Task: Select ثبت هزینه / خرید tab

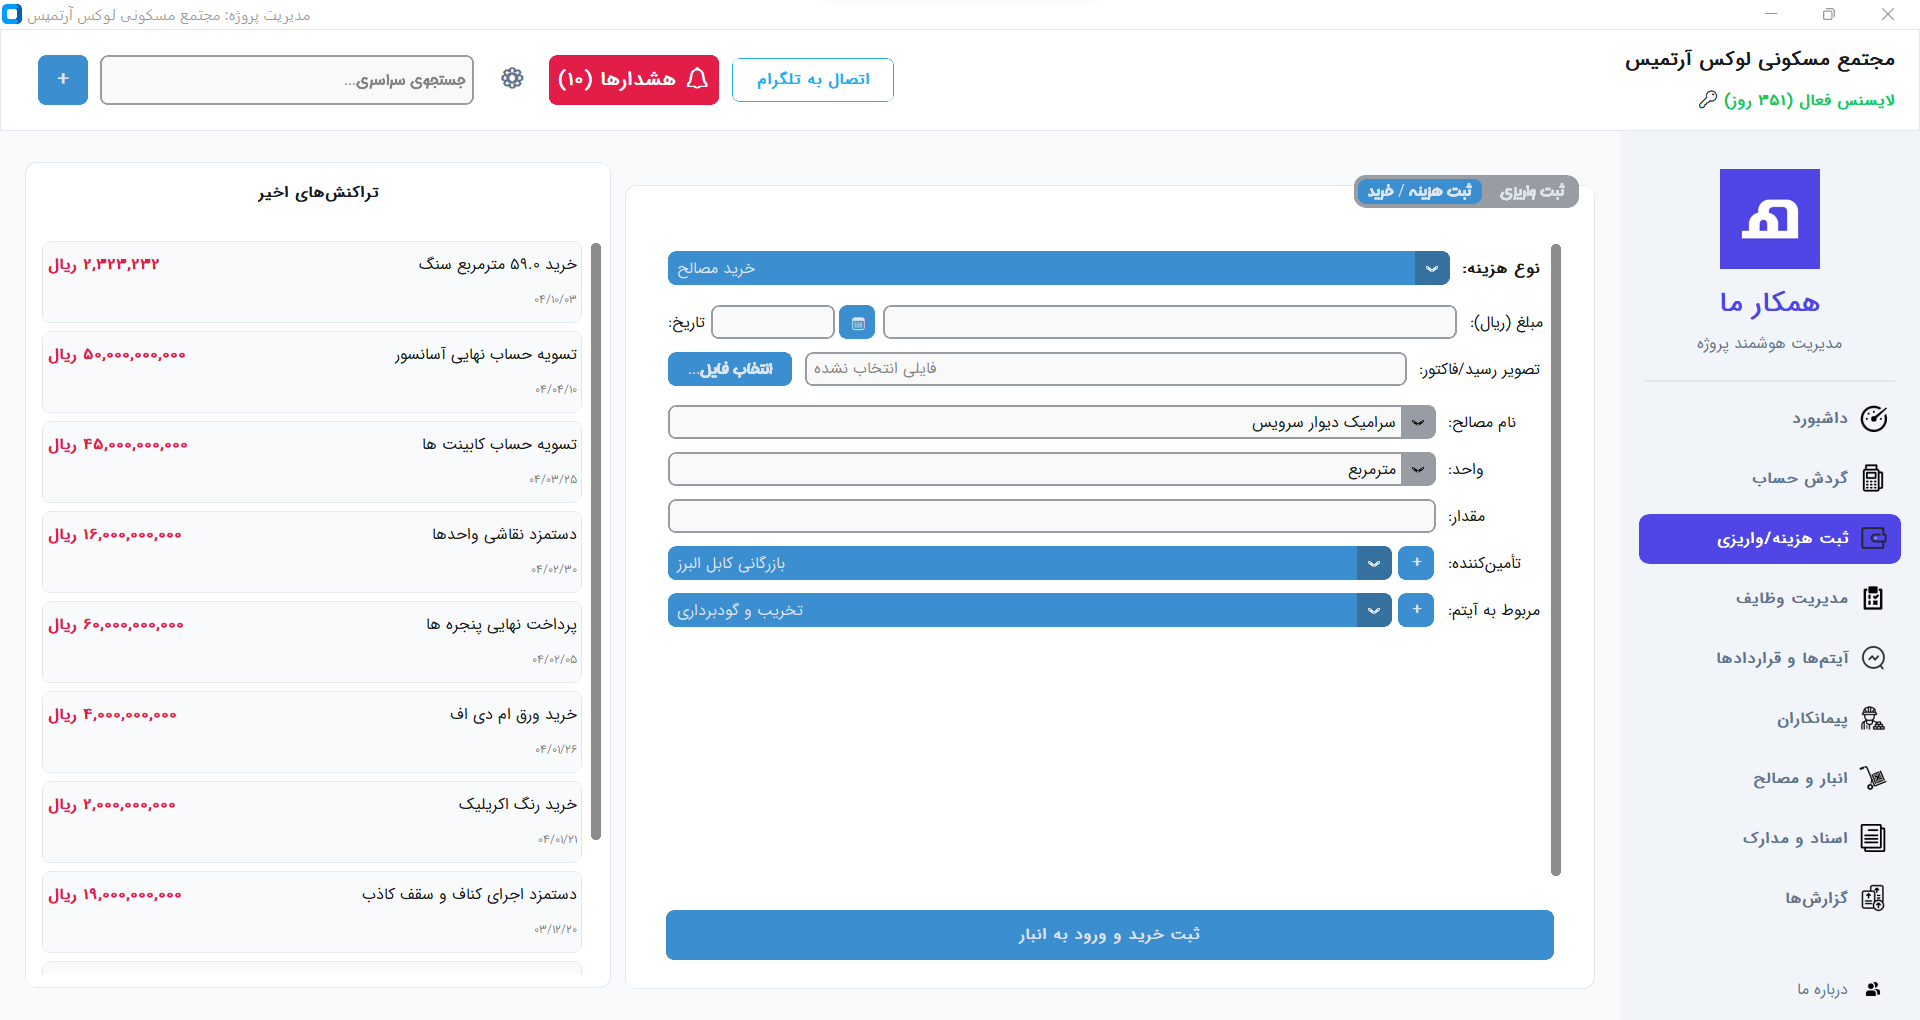Action: point(1419,192)
